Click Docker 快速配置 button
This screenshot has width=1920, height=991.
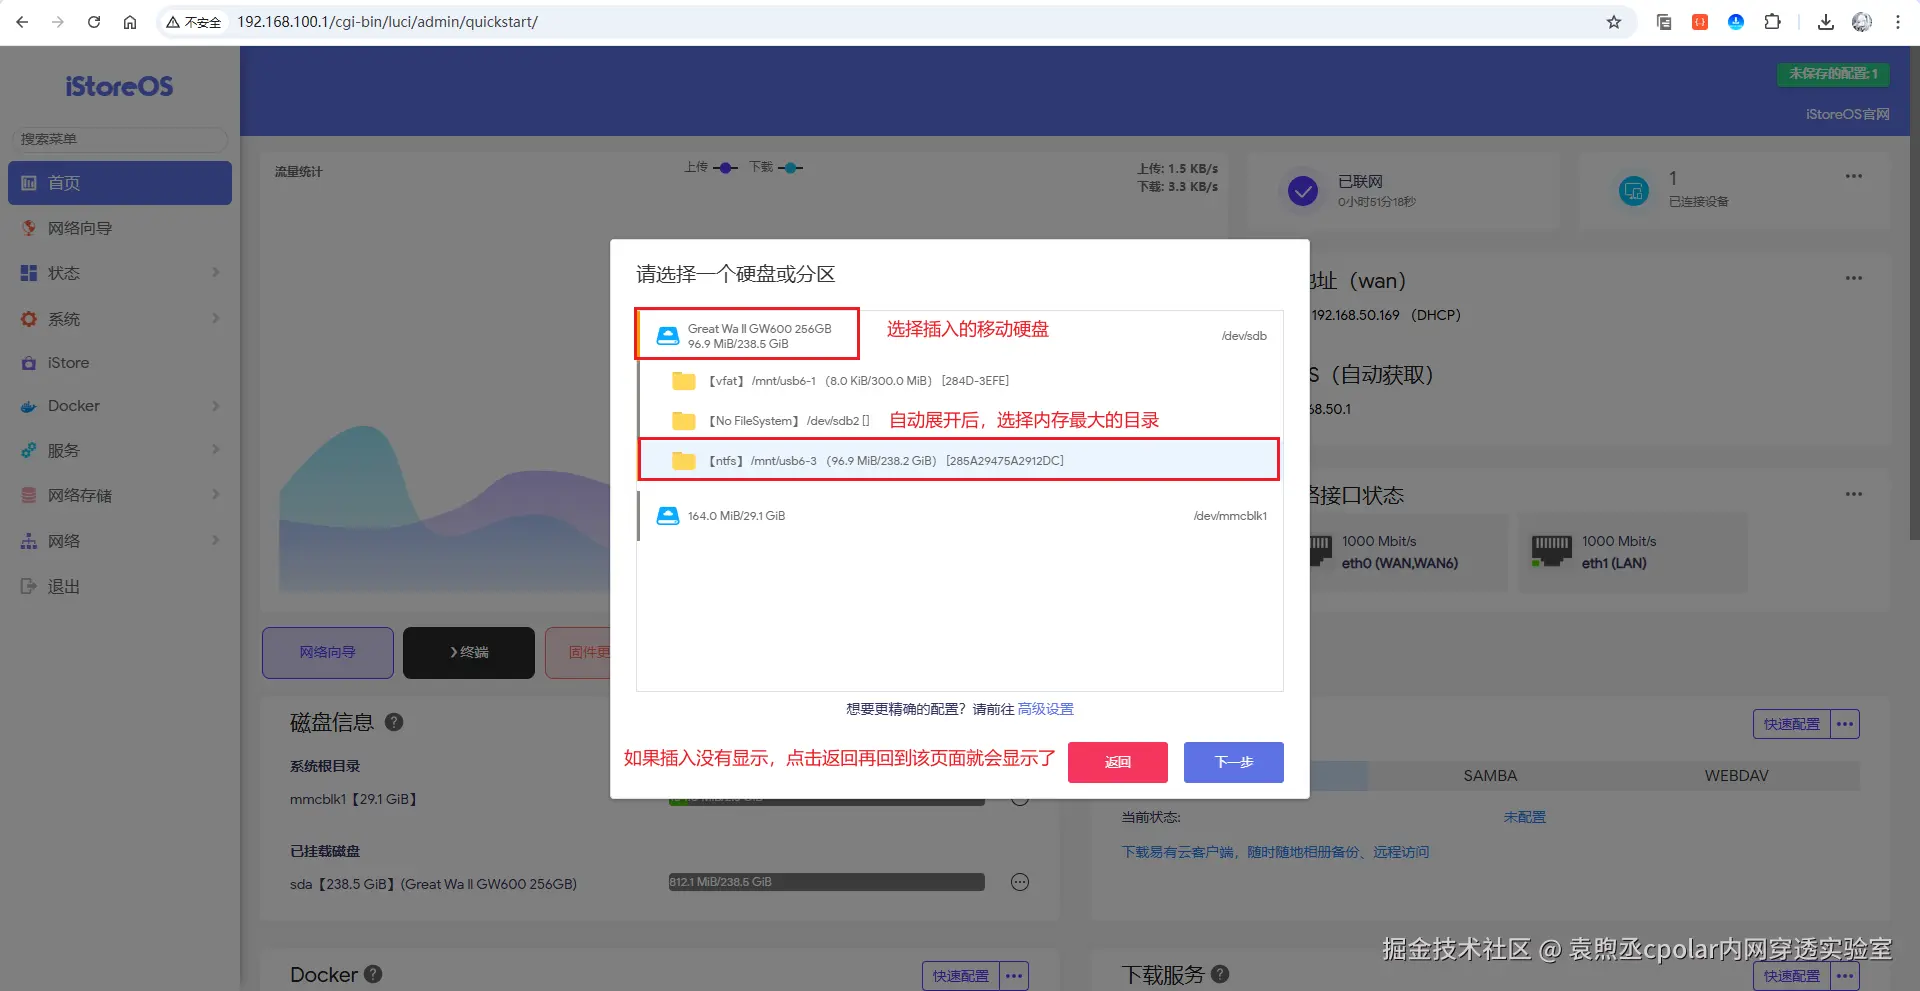tap(960, 976)
